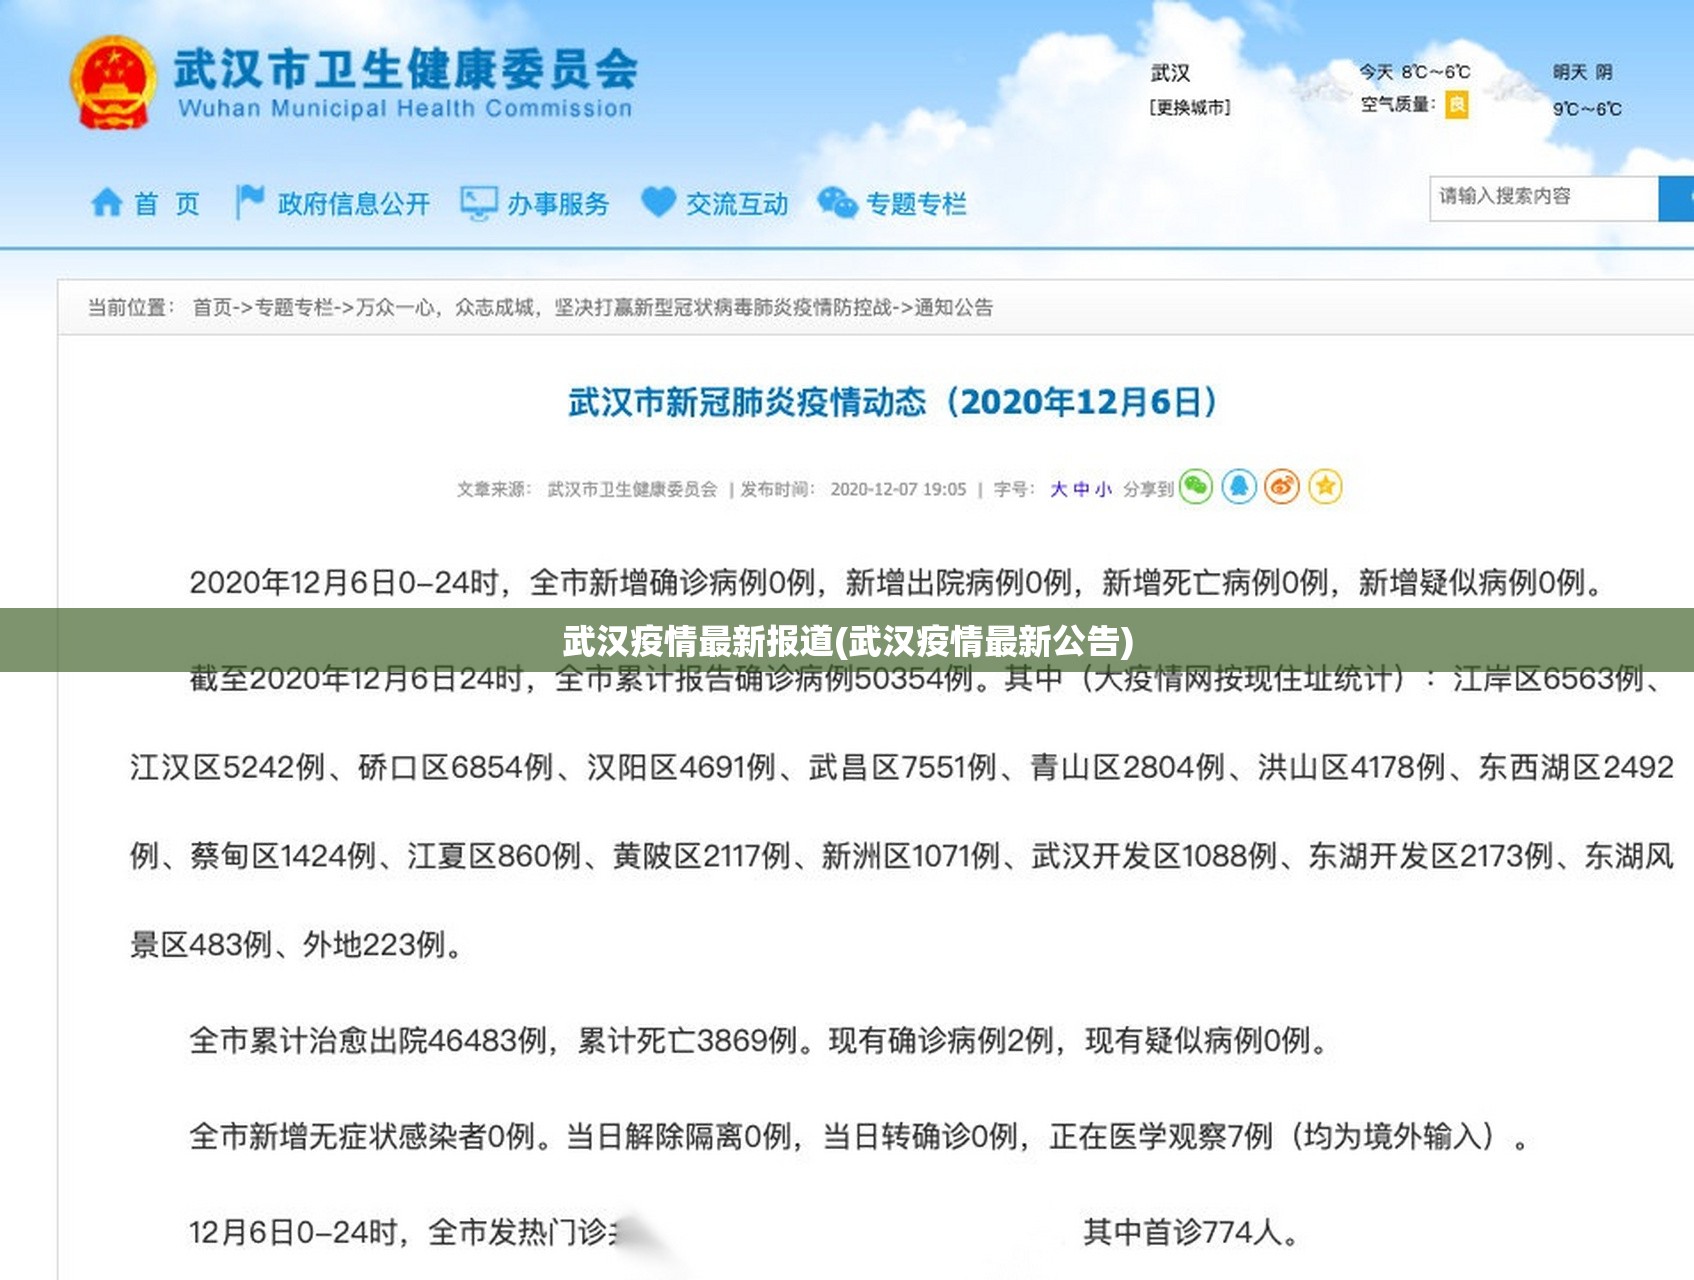Screen dimensions: 1694x1280
Task: Click the heart icon for 交流互动
Action: [658, 202]
